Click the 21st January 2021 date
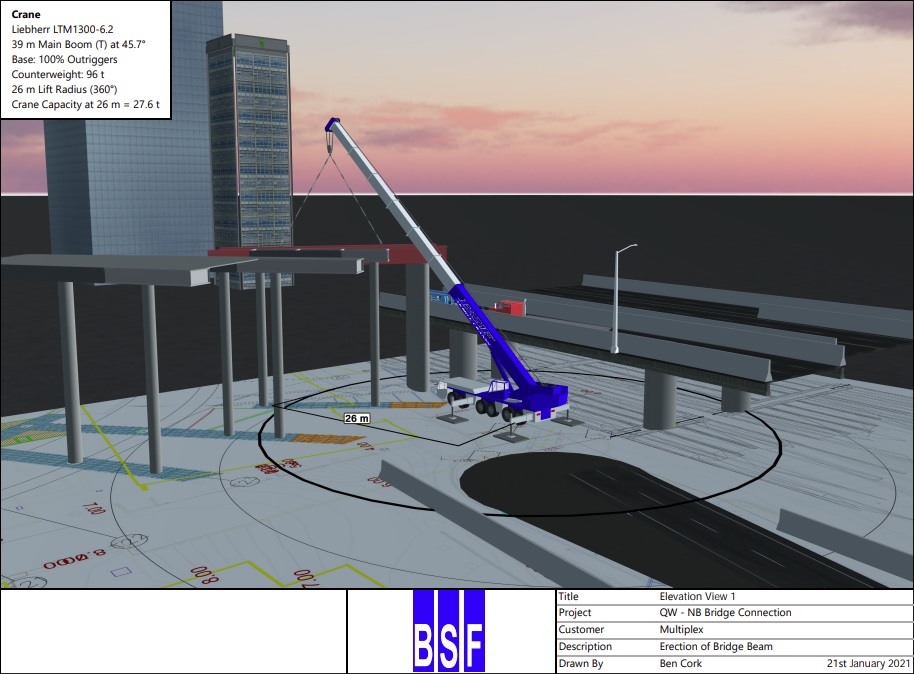The height and width of the screenshot is (674, 914). 868,663
